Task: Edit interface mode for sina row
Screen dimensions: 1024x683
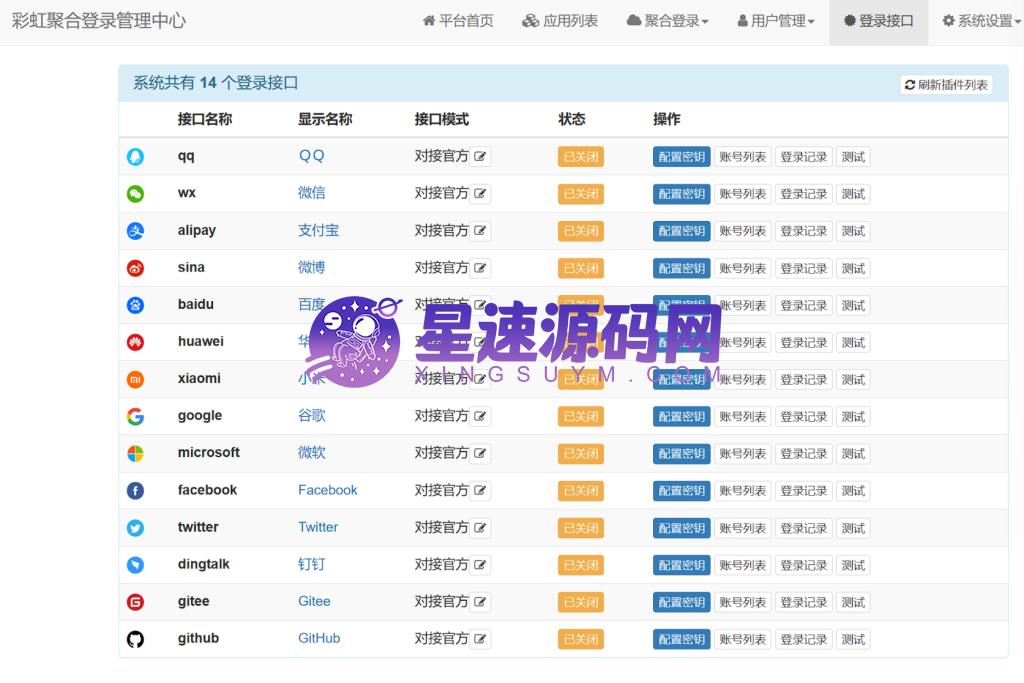Action: pyautogui.click(x=480, y=268)
